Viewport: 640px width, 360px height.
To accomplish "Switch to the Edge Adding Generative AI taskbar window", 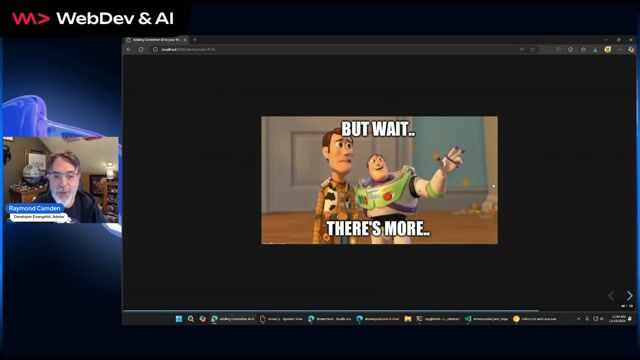I will coord(233,319).
